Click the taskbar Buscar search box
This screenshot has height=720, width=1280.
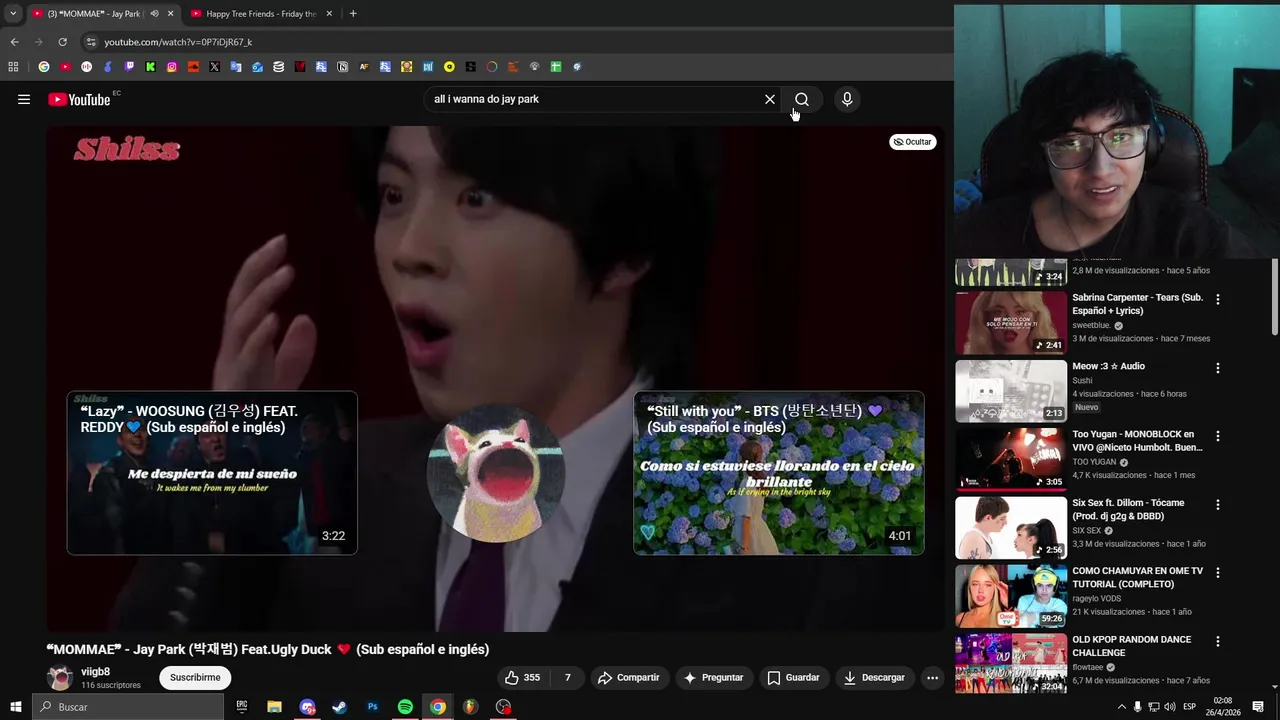(x=128, y=707)
